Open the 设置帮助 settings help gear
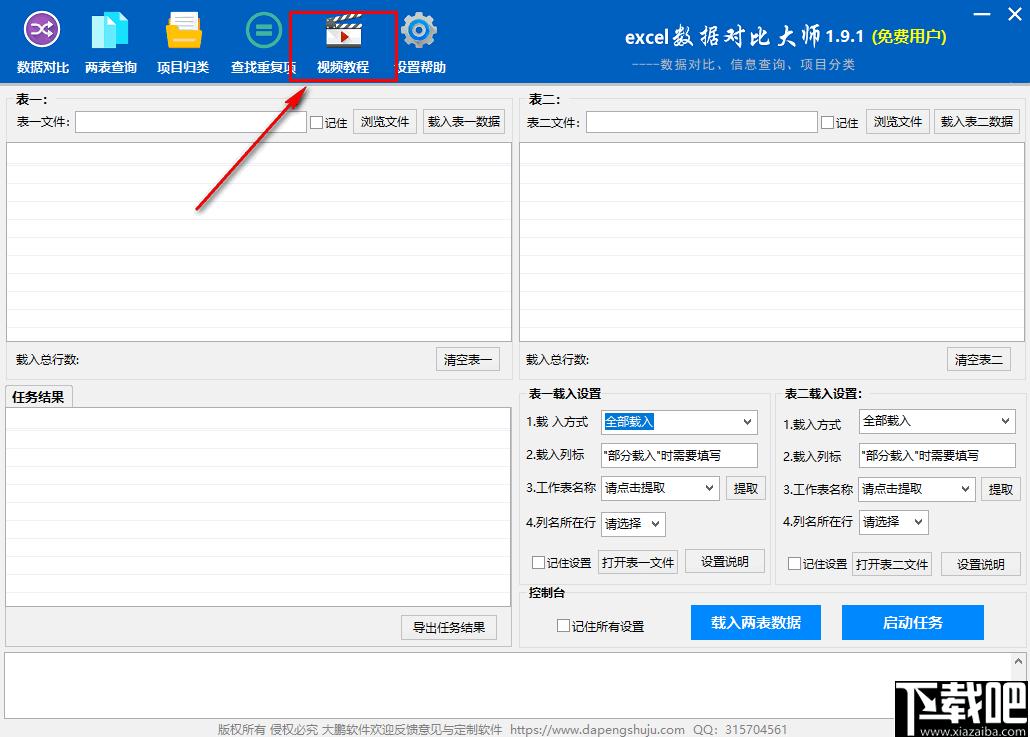 pos(420,43)
